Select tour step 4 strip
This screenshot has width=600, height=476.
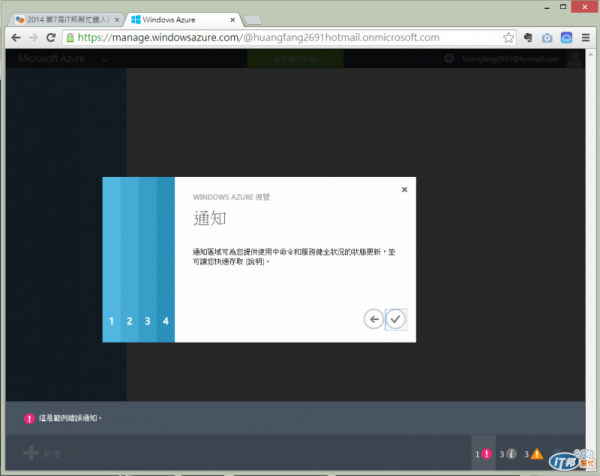pos(166,260)
